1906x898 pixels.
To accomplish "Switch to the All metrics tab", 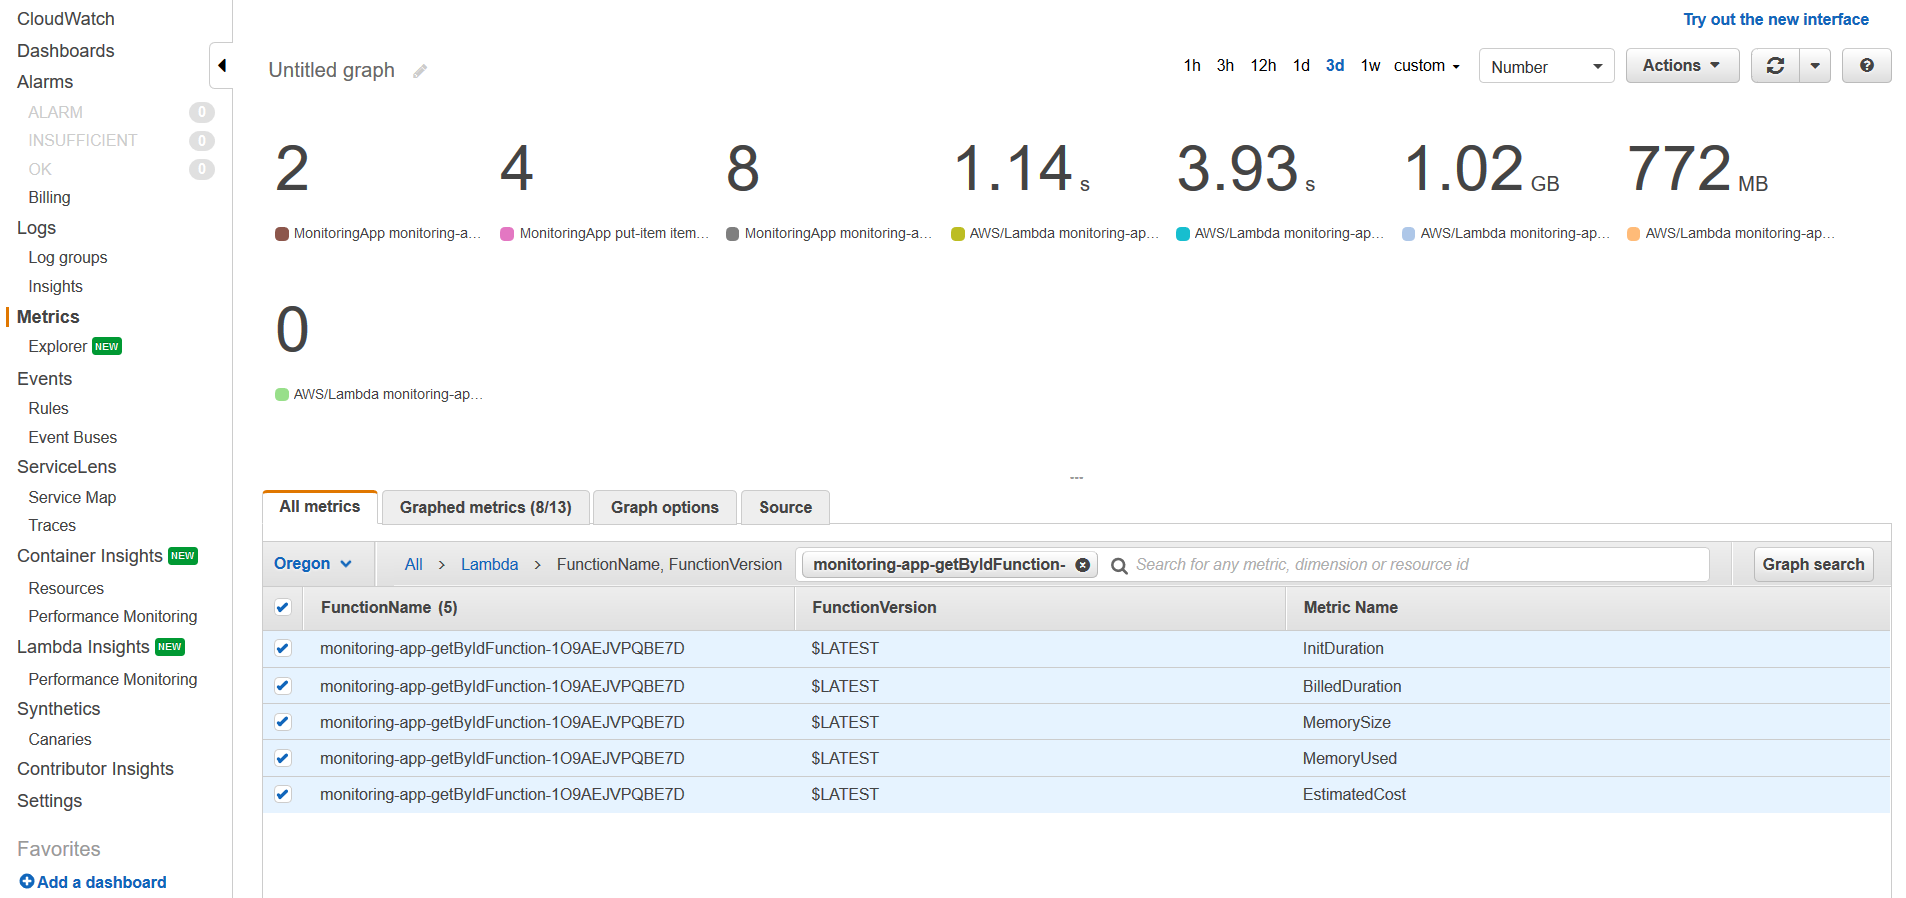I will 320,507.
